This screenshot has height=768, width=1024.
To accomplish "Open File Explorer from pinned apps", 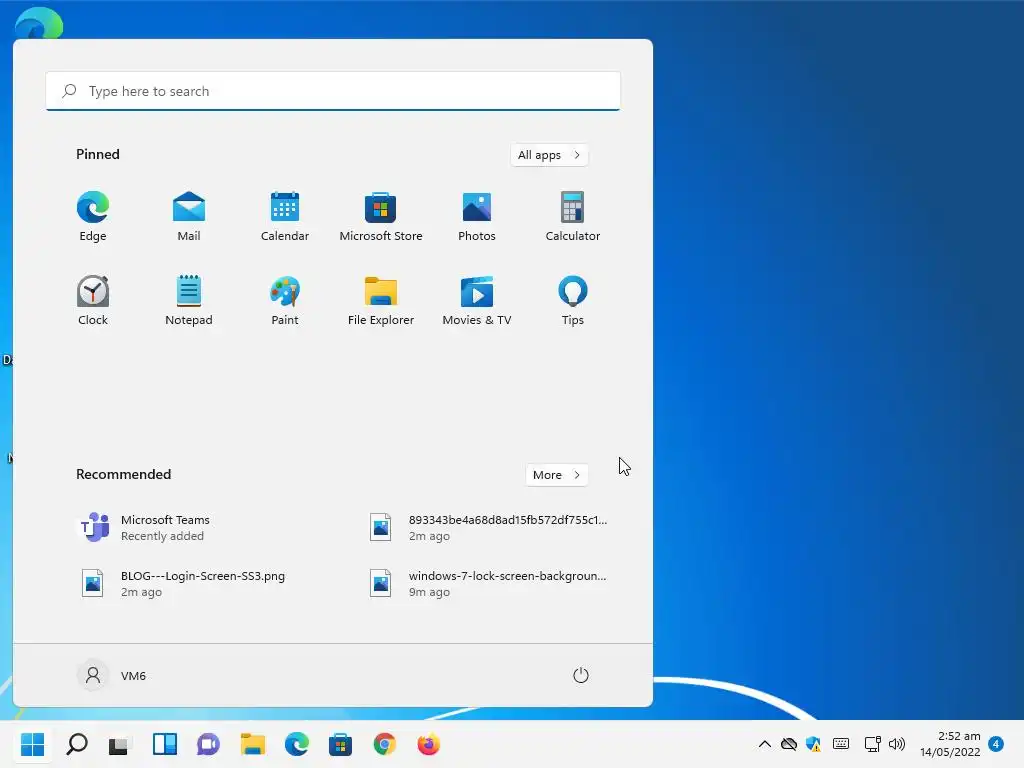I will pos(381,300).
